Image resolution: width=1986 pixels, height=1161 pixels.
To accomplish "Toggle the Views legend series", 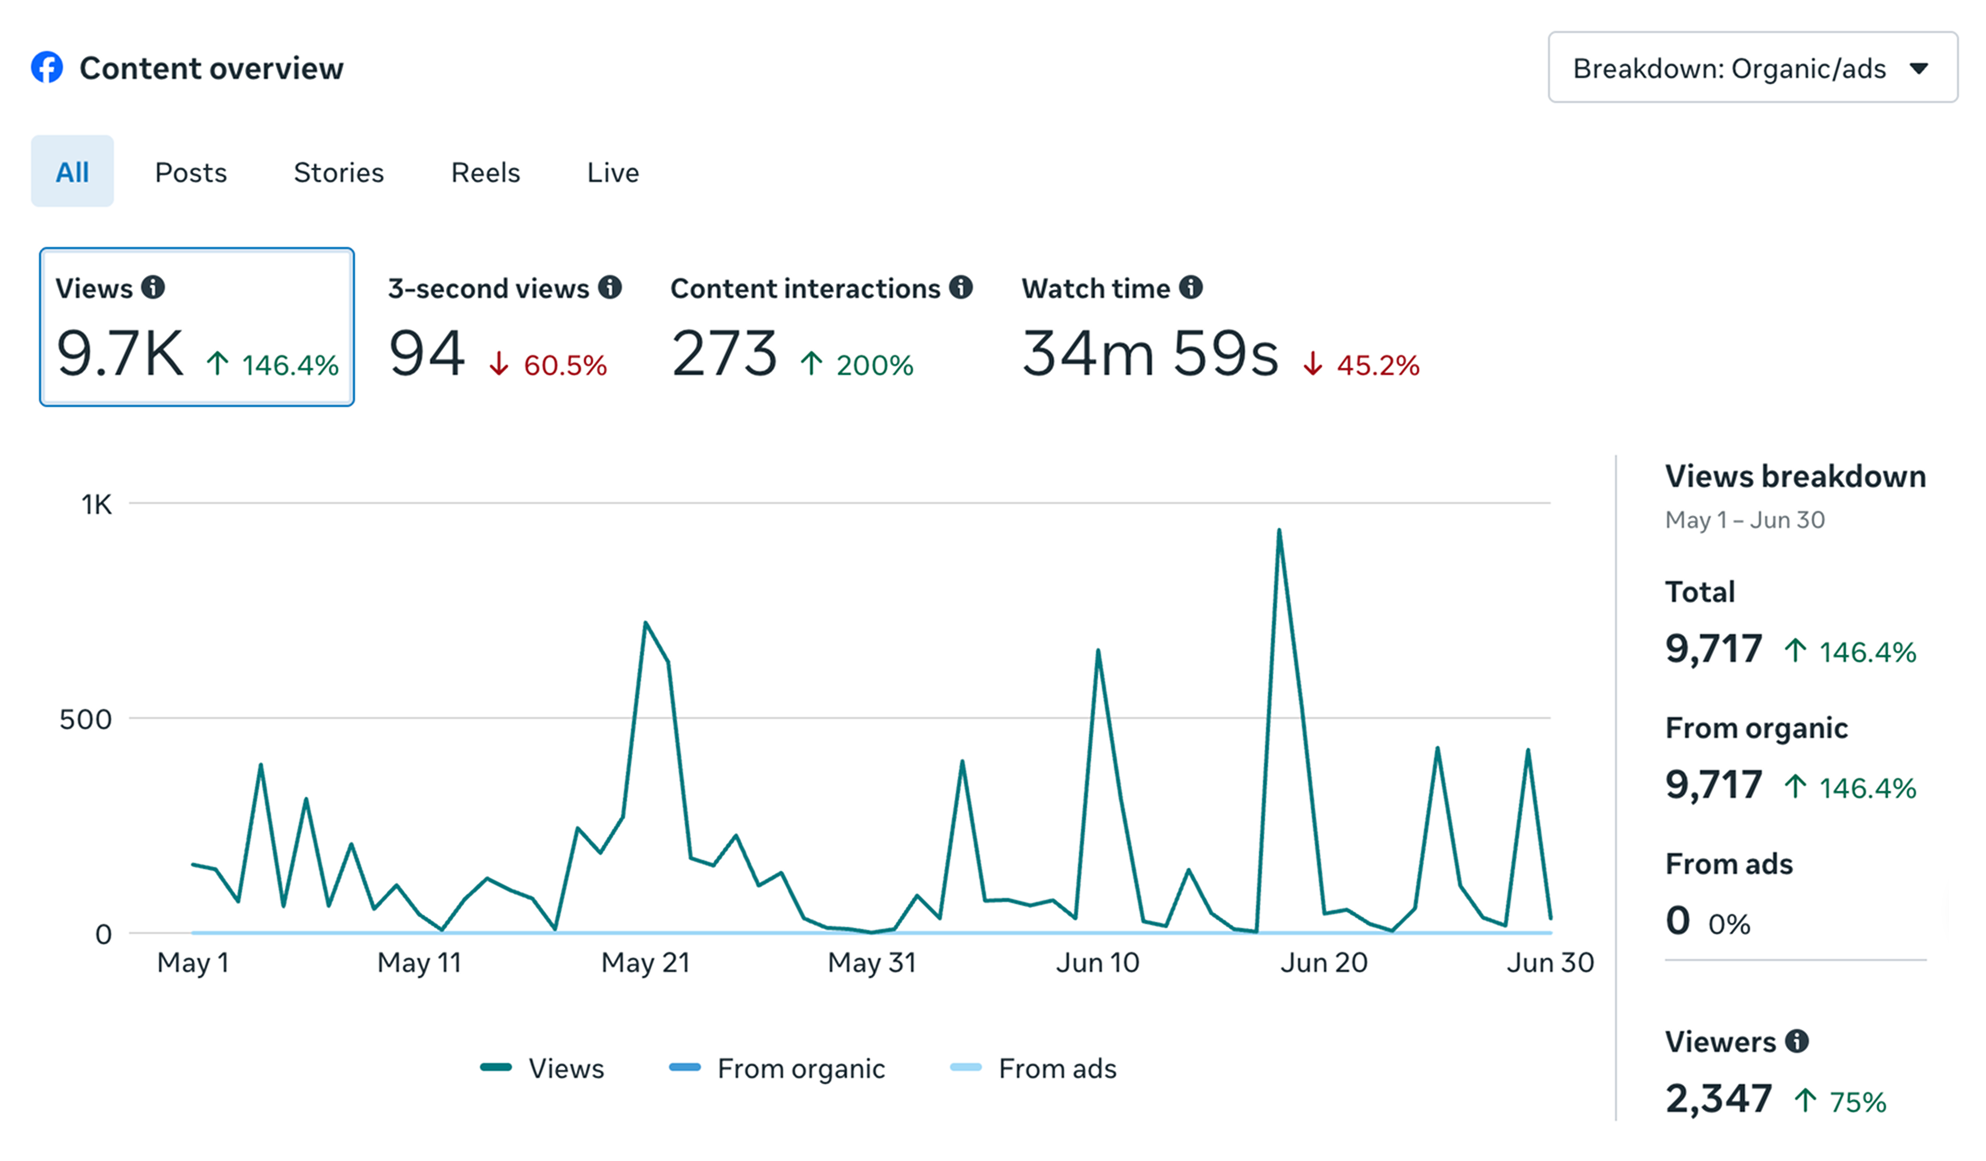I will 542,1068.
